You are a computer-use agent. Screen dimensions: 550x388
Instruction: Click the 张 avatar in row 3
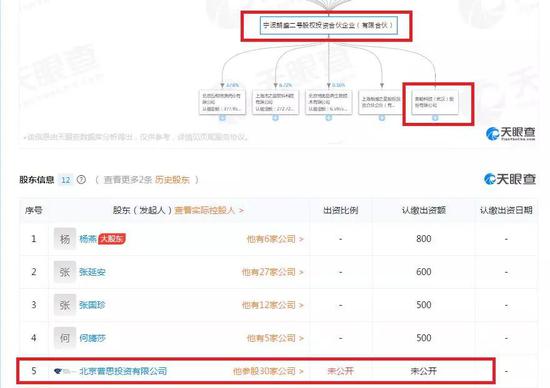[65, 305]
